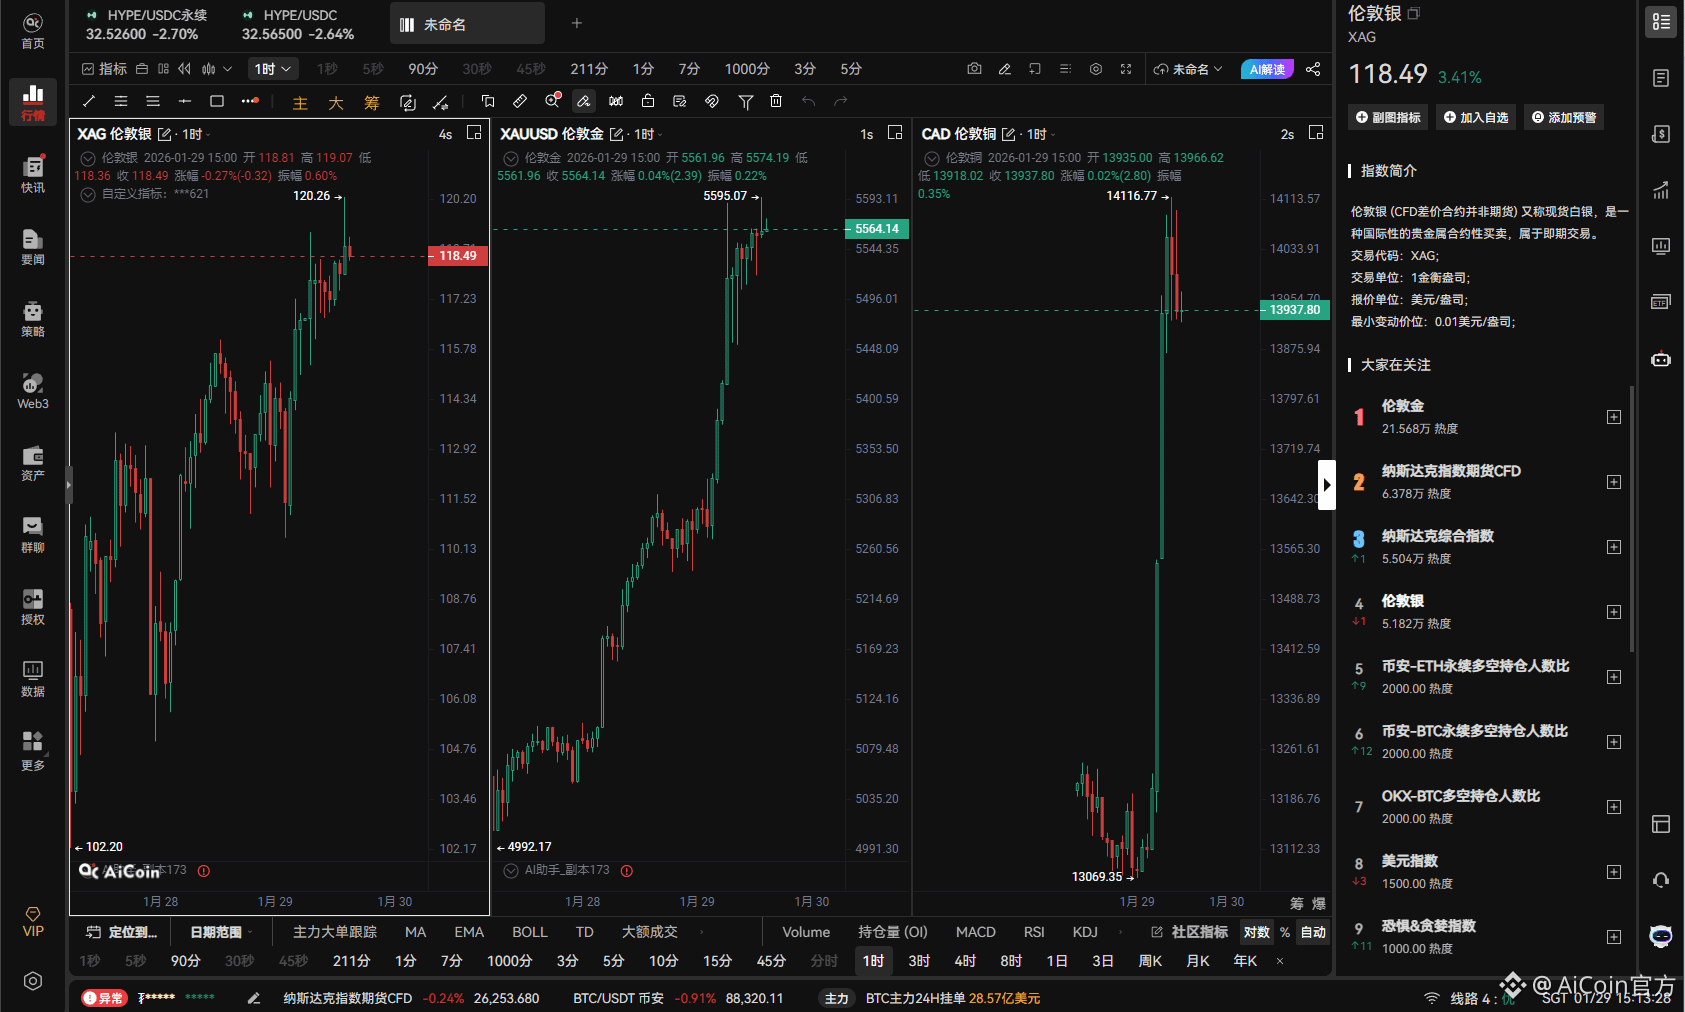1685x1012 pixels.
Task: Click the 118.49 price label on XAG axis
Action: click(x=458, y=256)
